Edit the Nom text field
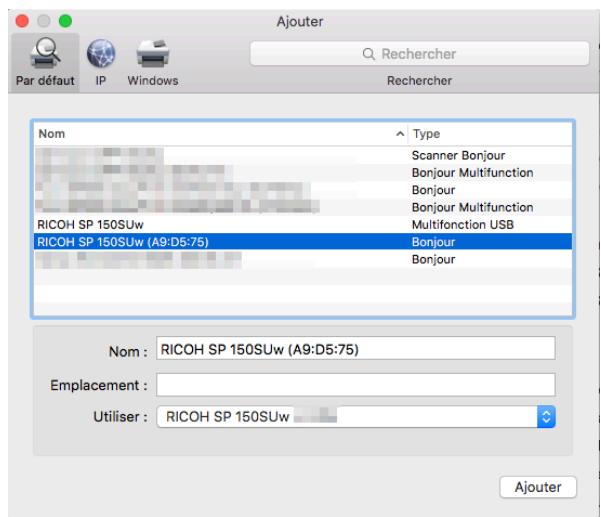 (x=356, y=348)
